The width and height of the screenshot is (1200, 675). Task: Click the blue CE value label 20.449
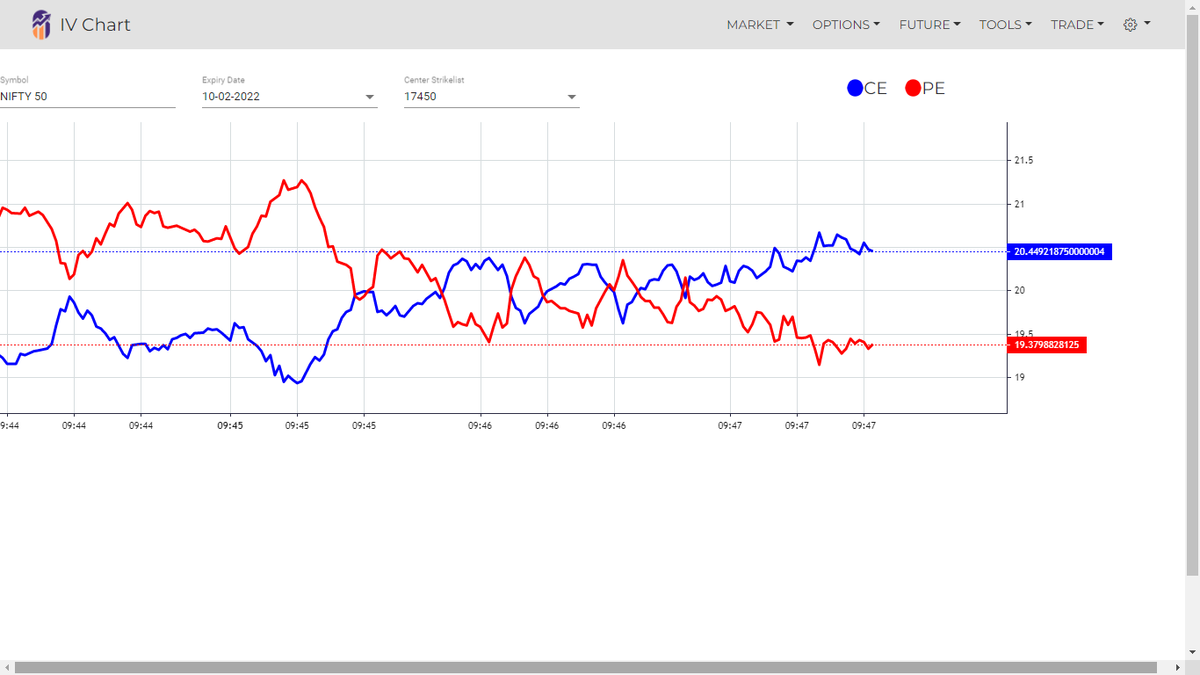click(1059, 251)
